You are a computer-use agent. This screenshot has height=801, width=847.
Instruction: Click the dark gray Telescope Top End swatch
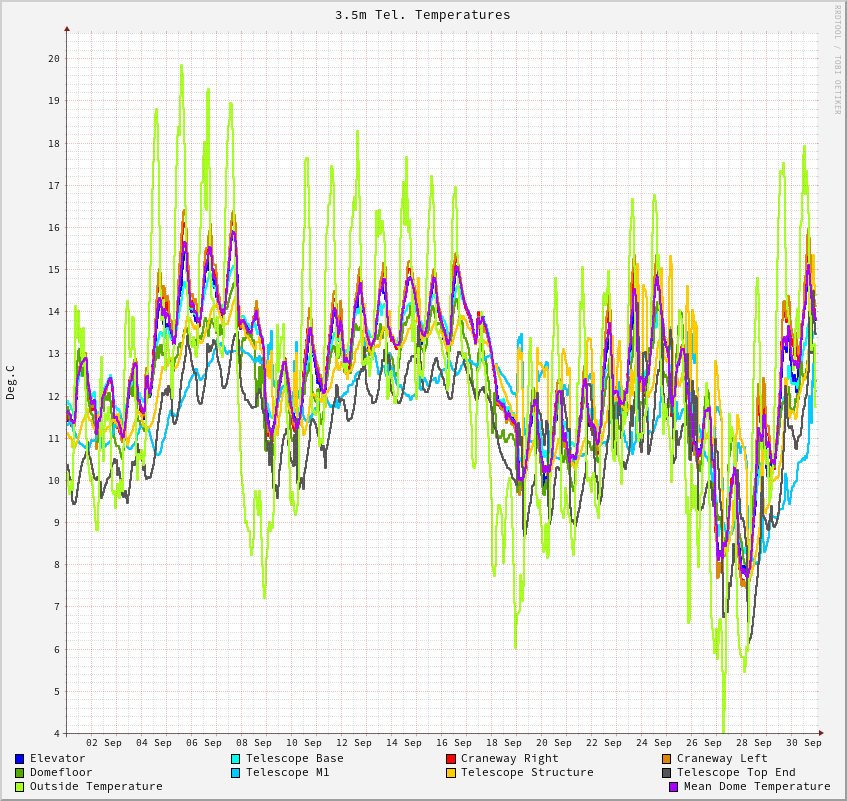coord(666,773)
